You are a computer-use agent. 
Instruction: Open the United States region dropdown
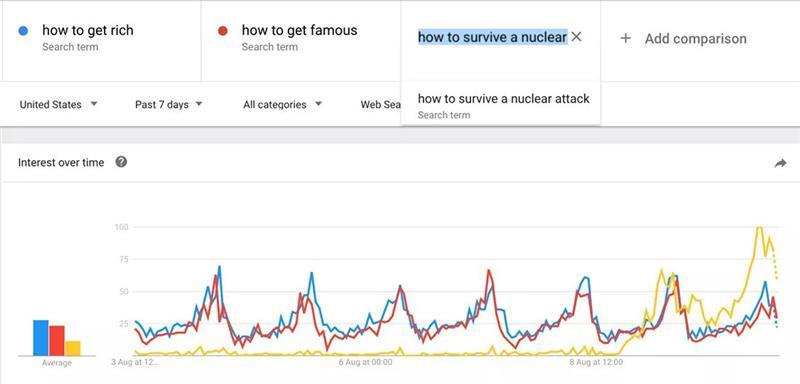(58, 105)
